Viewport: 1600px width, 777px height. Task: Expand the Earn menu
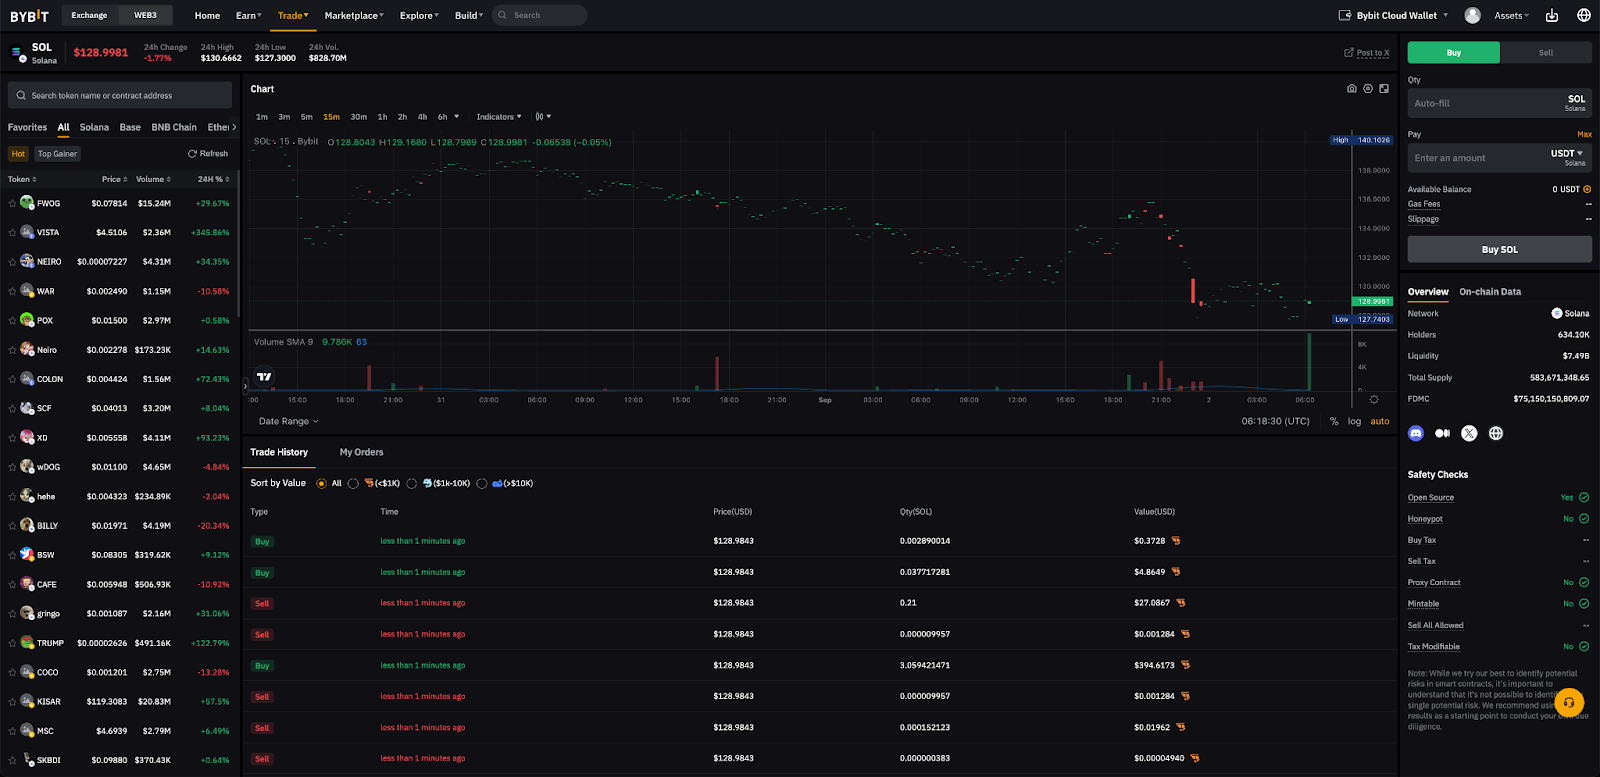point(248,15)
